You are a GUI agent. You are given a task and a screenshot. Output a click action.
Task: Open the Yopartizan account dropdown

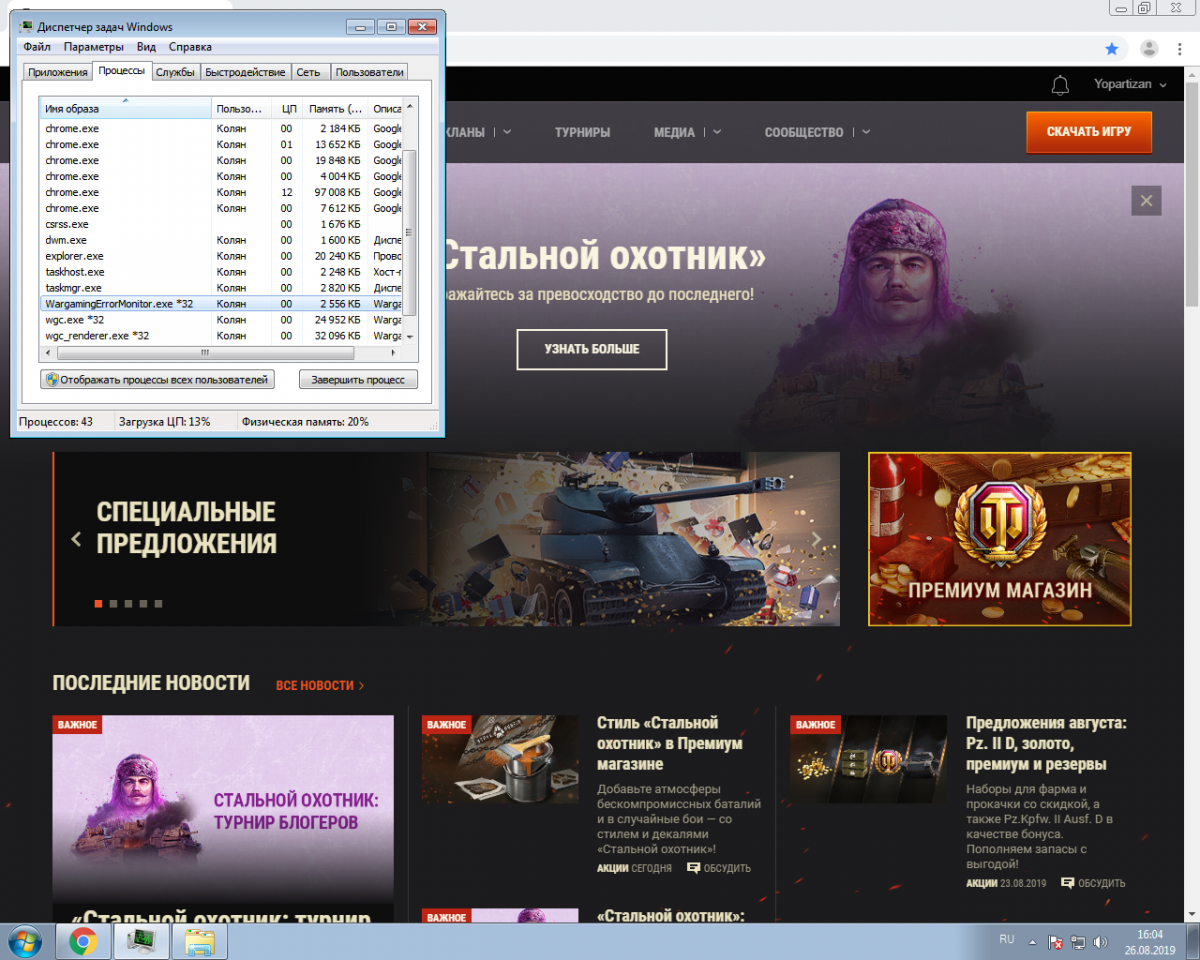click(x=1130, y=85)
